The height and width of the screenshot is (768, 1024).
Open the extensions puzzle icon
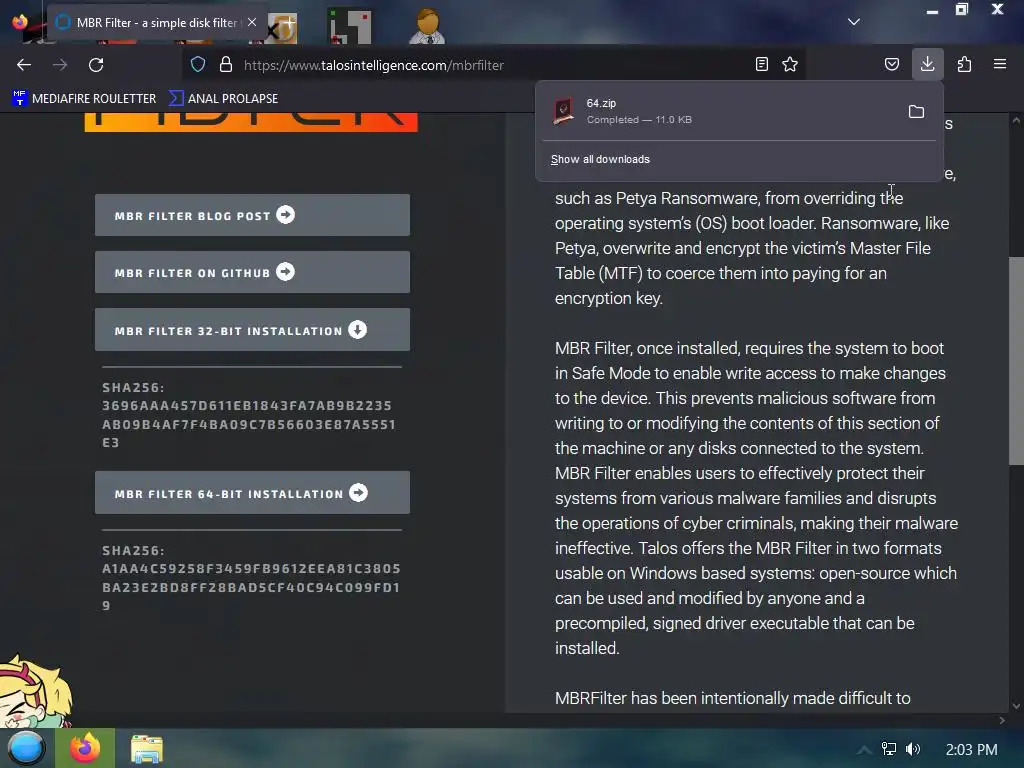click(964, 64)
